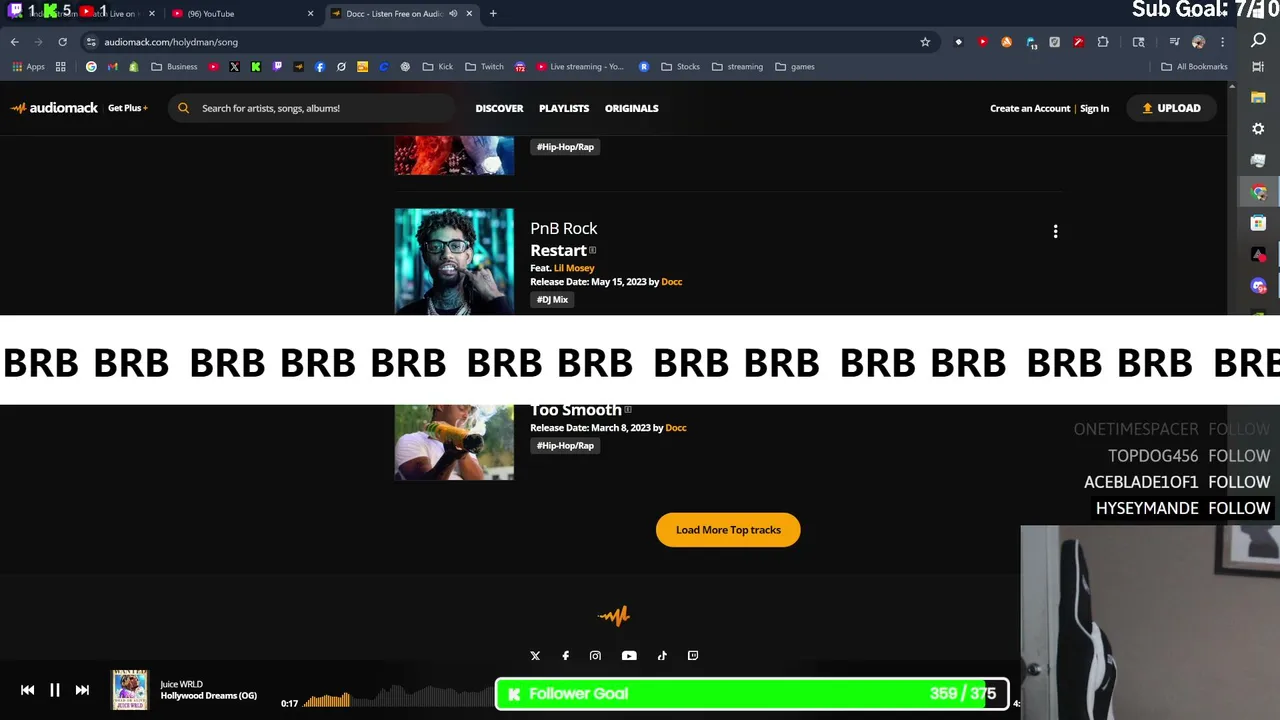Open the Gmail bookmark icon
This screenshot has height=720, width=1280.
pos(112,67)
